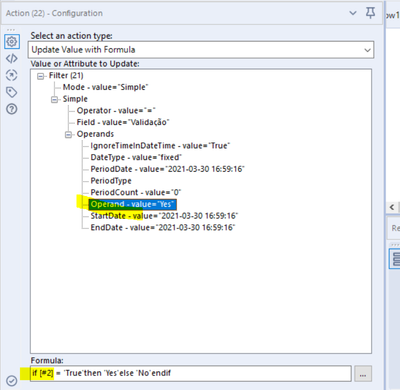Screen dimensions: 400x390
Task: Click the Simple node label
Action: [75, 99]
